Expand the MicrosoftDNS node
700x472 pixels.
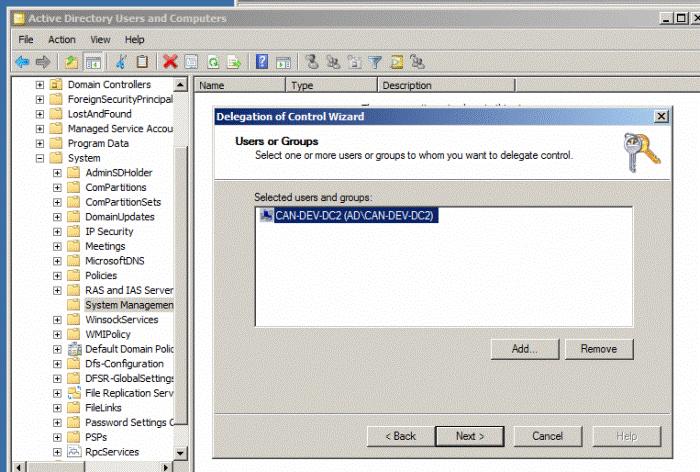click(x=57, y=261)
